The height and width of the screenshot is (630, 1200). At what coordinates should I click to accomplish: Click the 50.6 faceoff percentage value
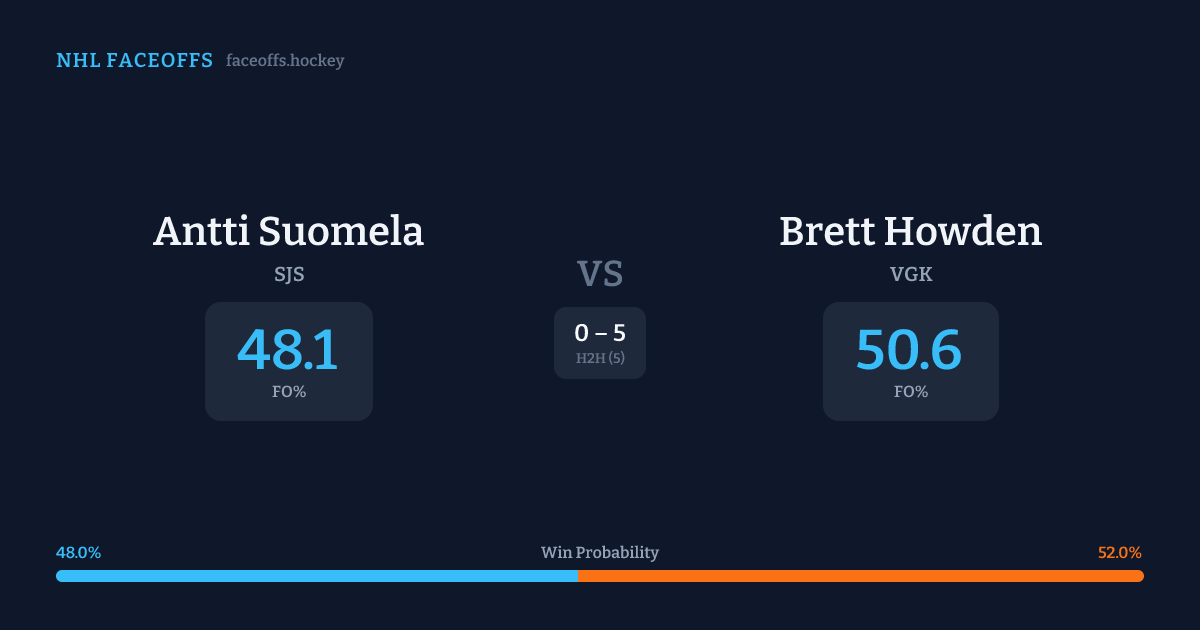point(909,349)
